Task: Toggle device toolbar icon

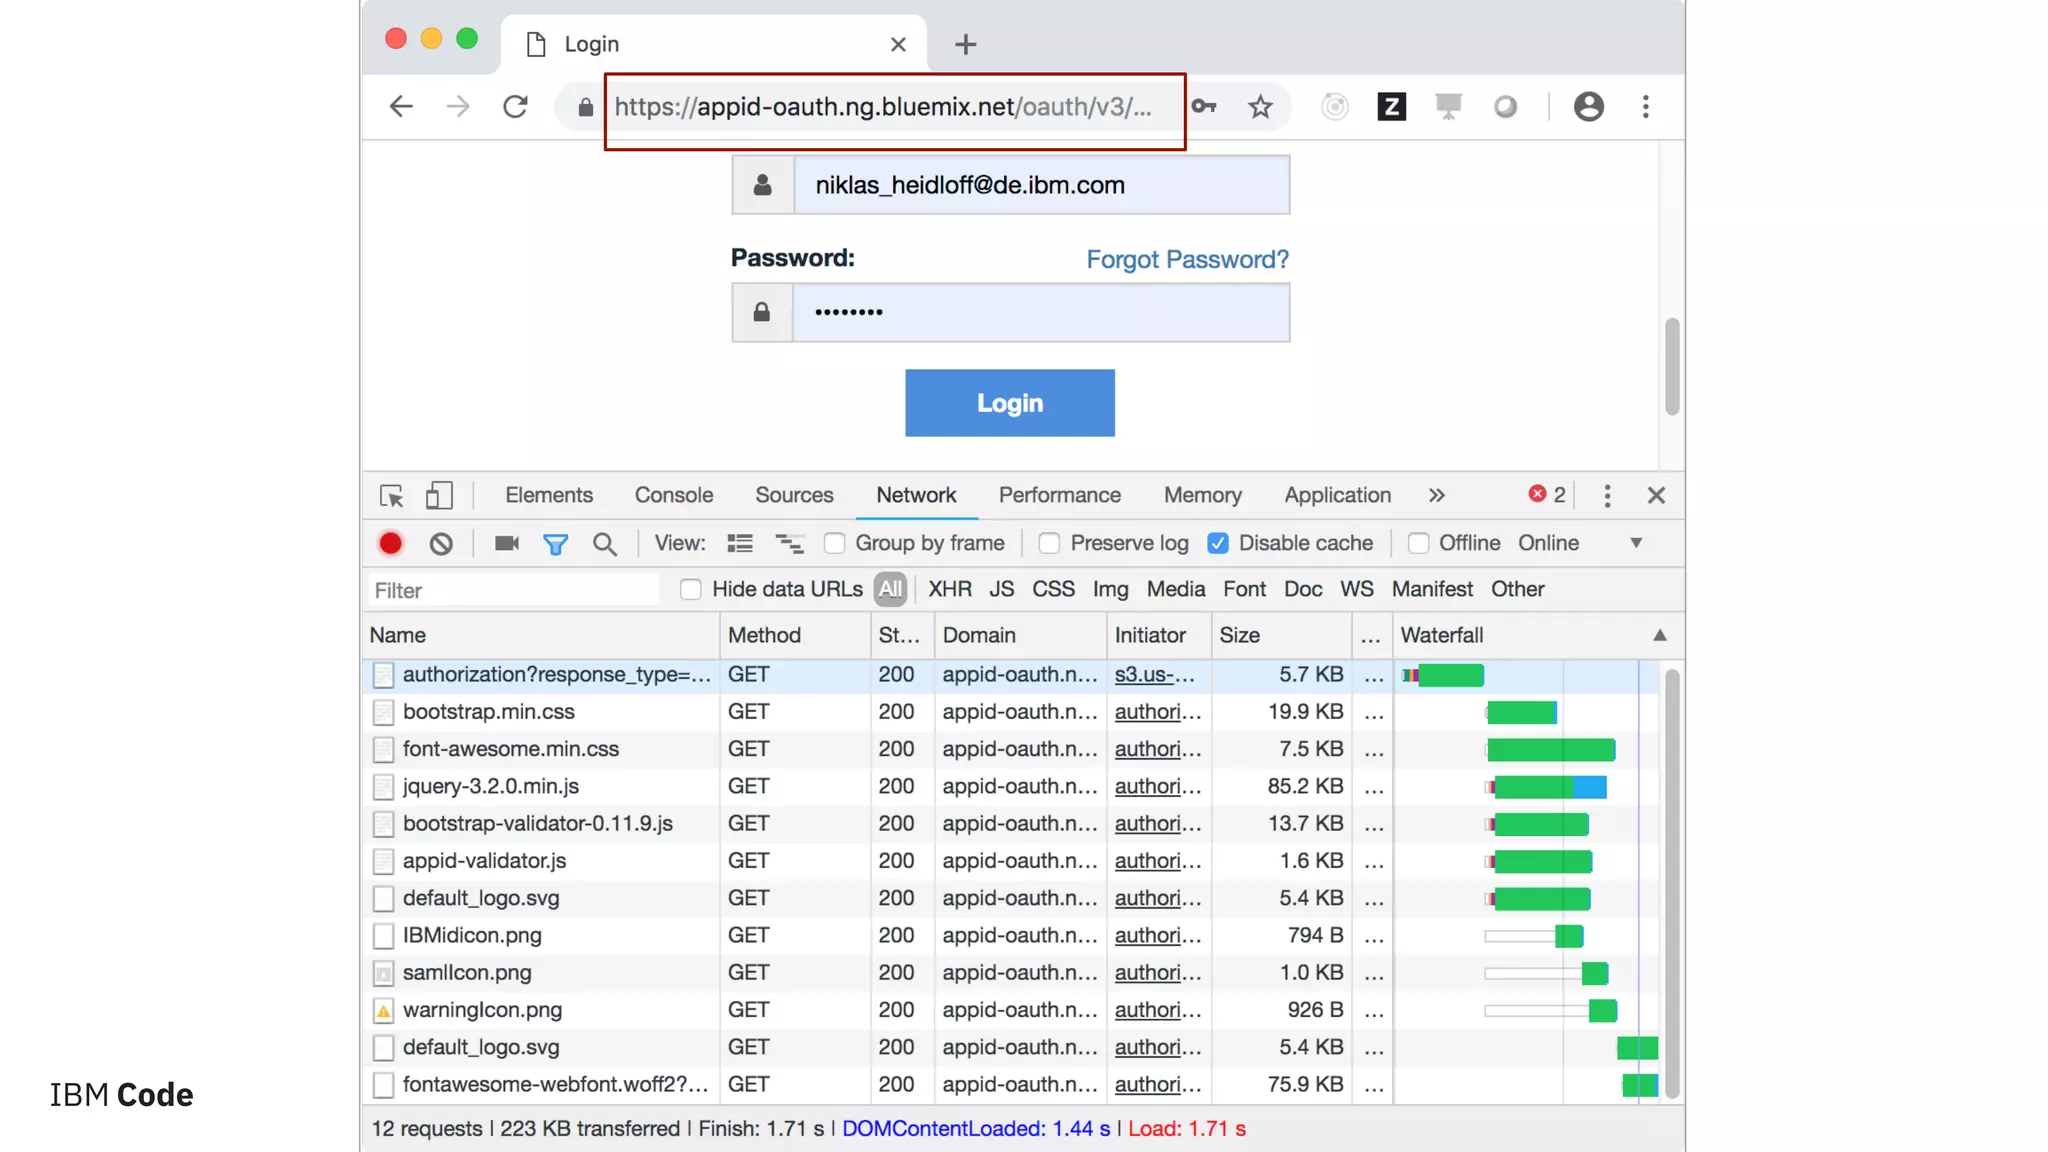Action: [439, 496]
